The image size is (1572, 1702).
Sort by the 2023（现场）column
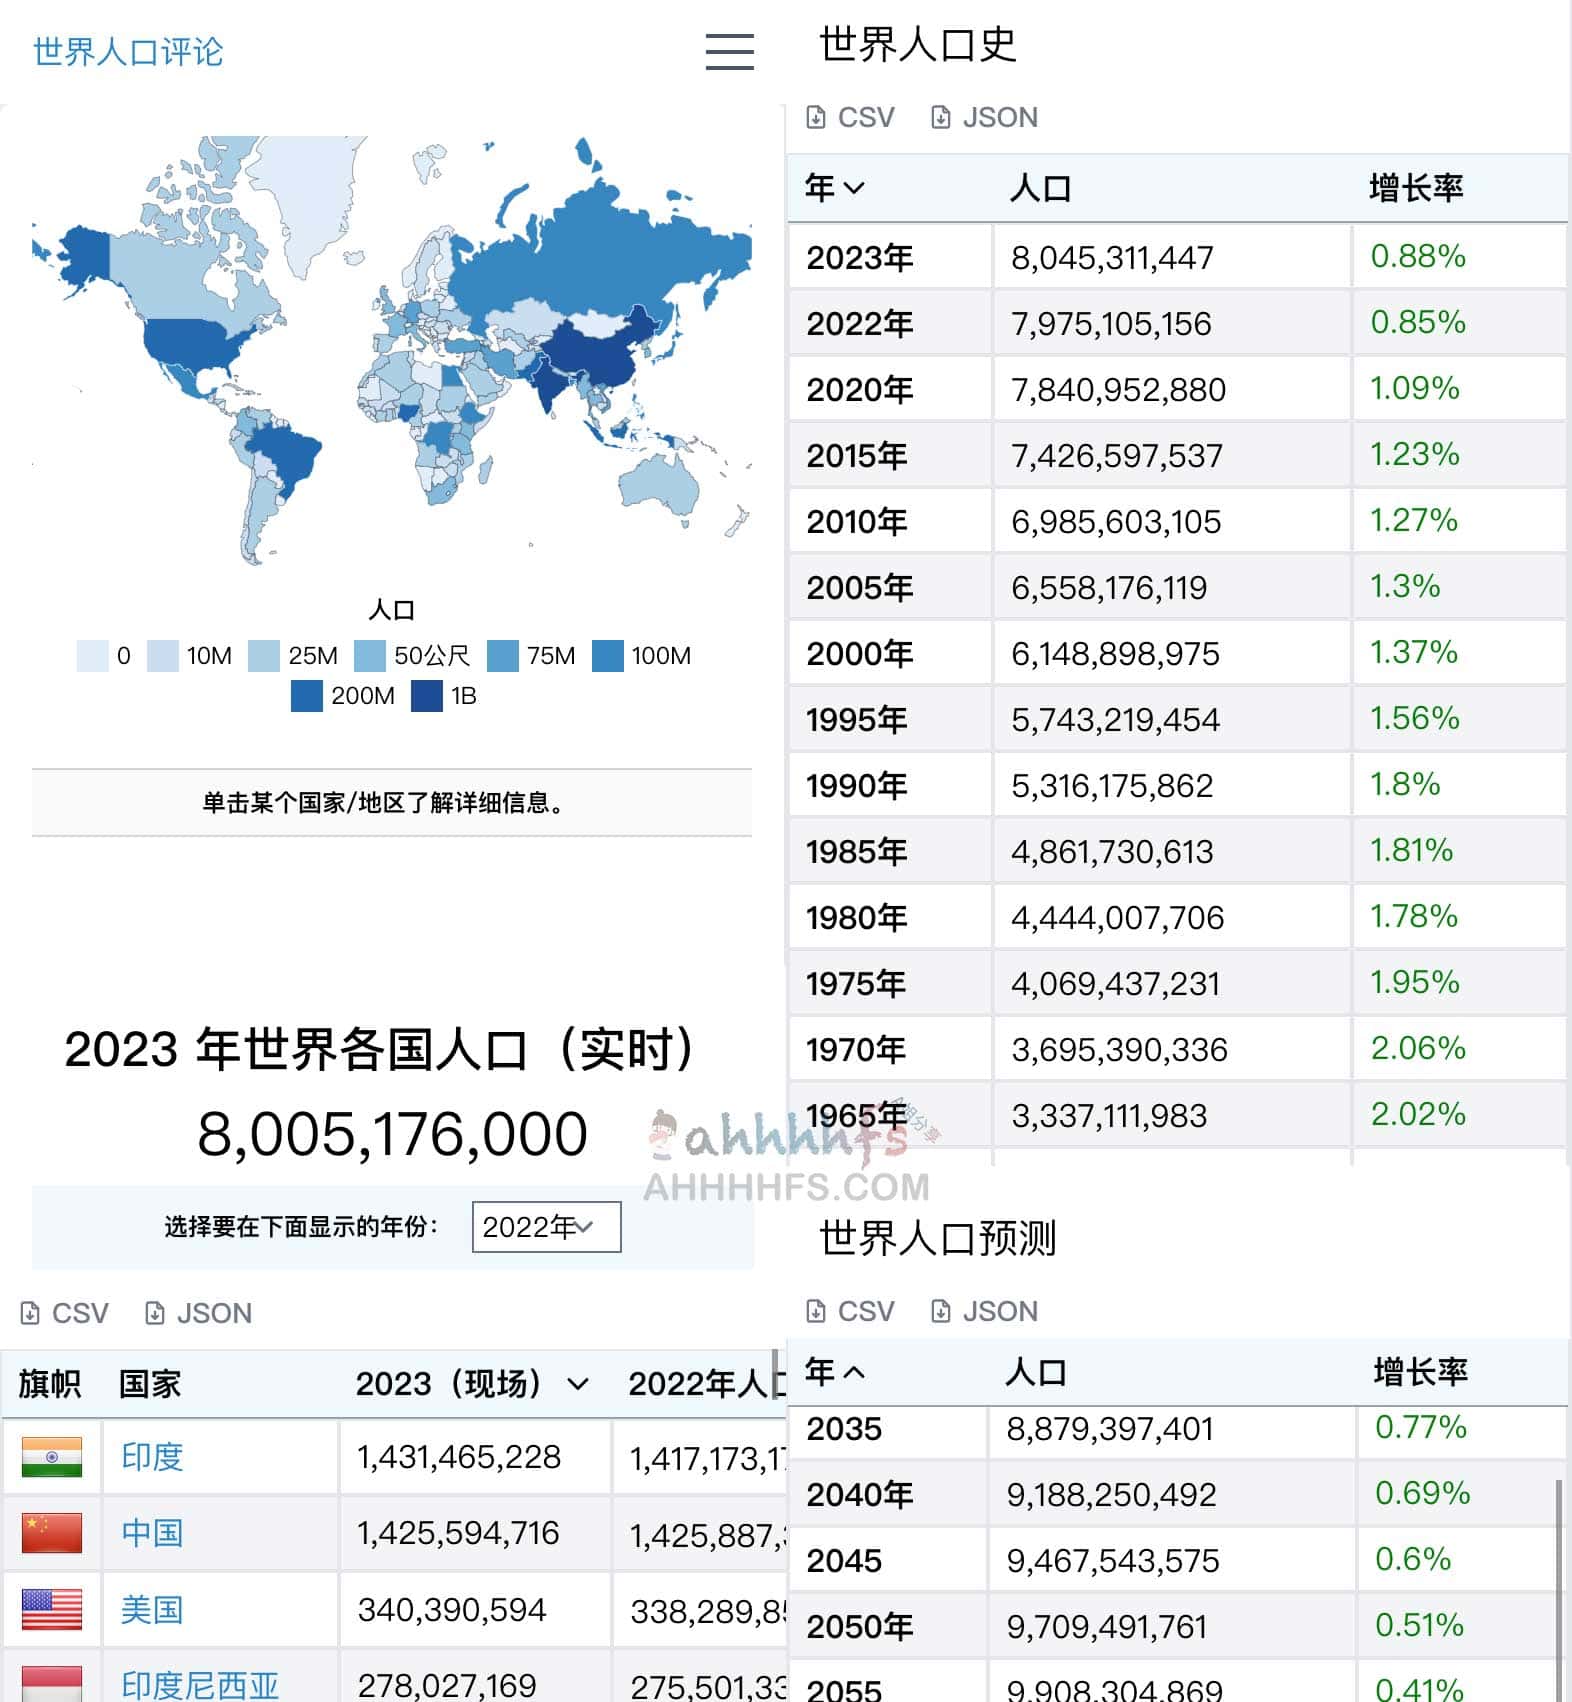(471, 1384)
